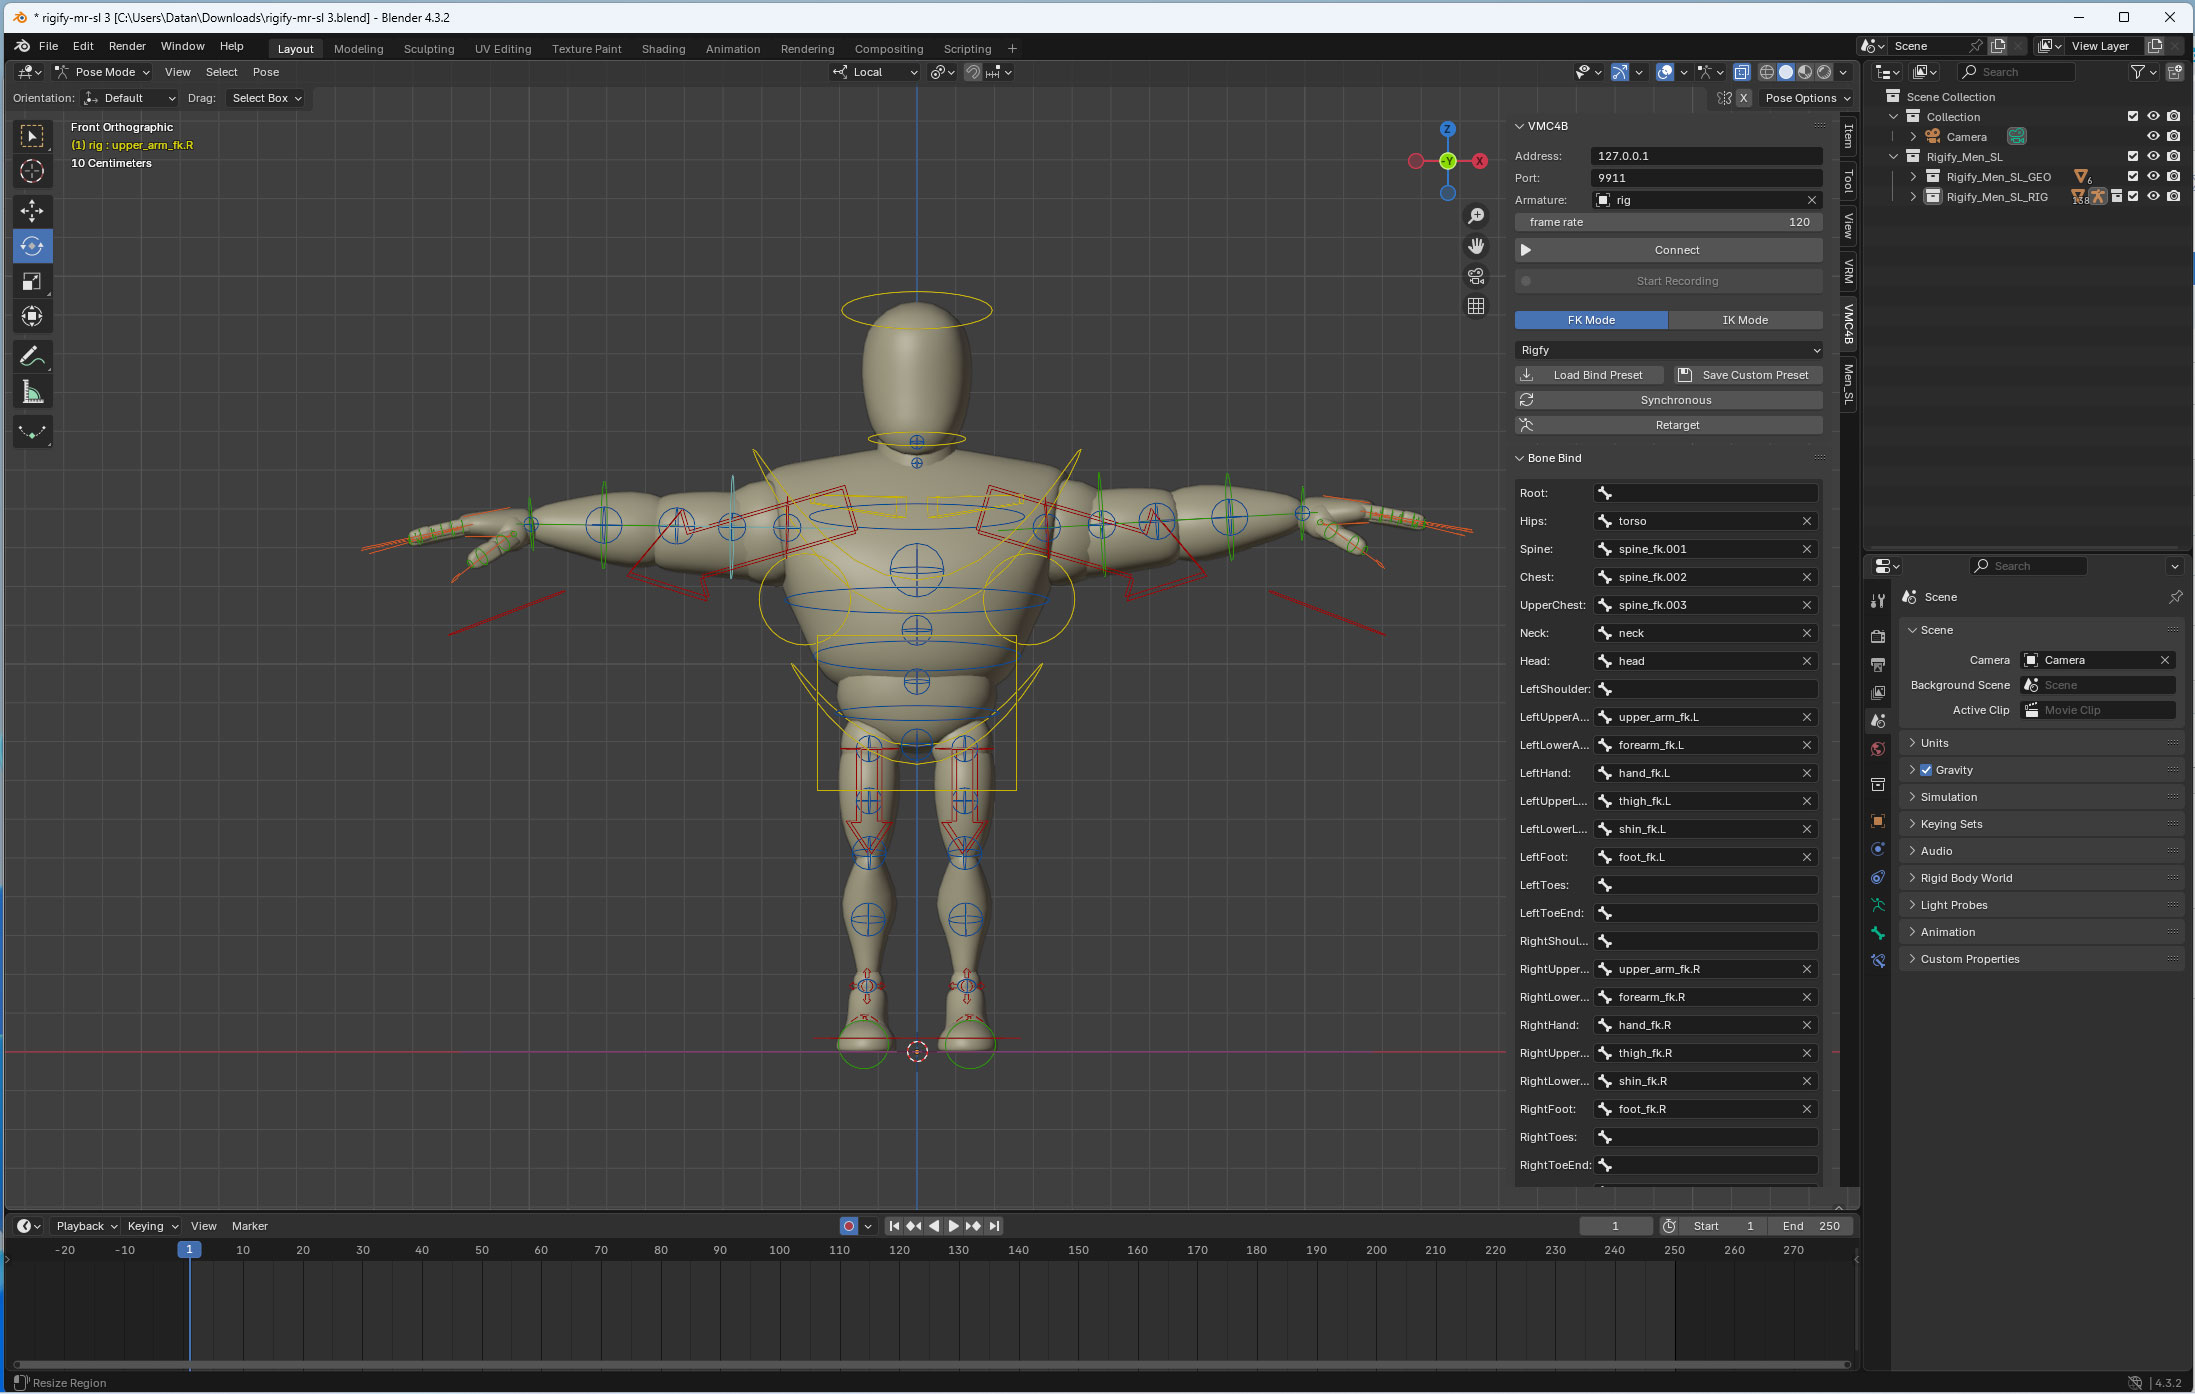The width and height of the screenshot is (2195, 1394).
Task: Uncheck Rigify_Men_SL collection exclude checkbox
Action: coord(2132,157)
